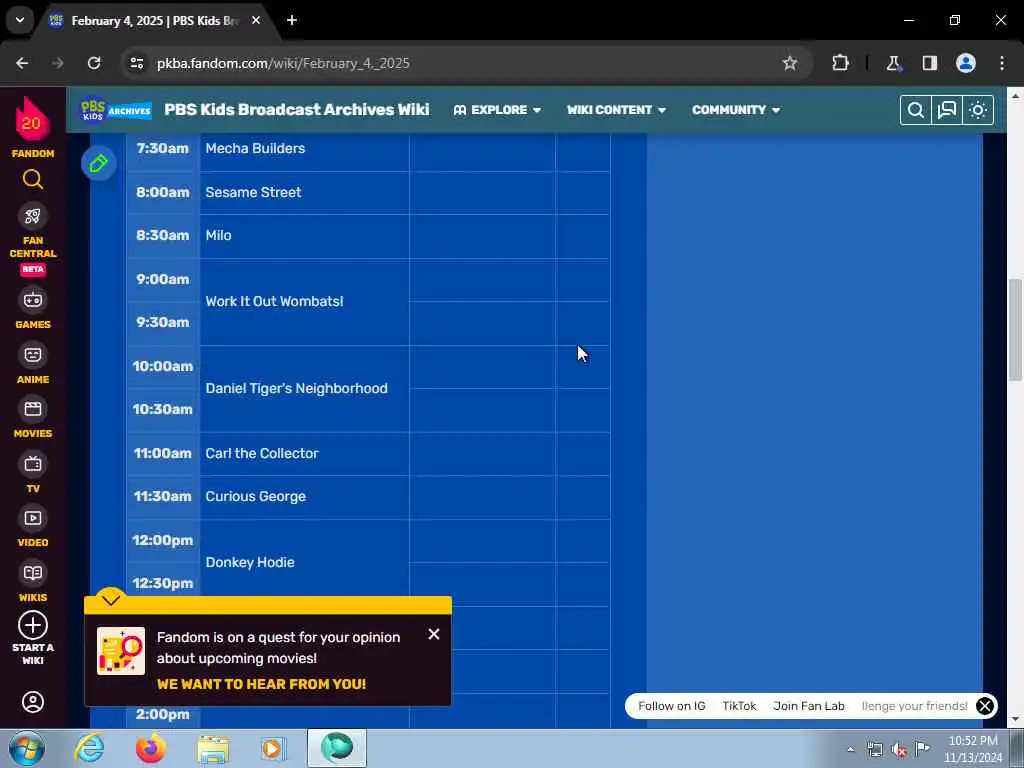
Task: Open a new browser tab
Action: pyautogui.click(x=292, y=20)
